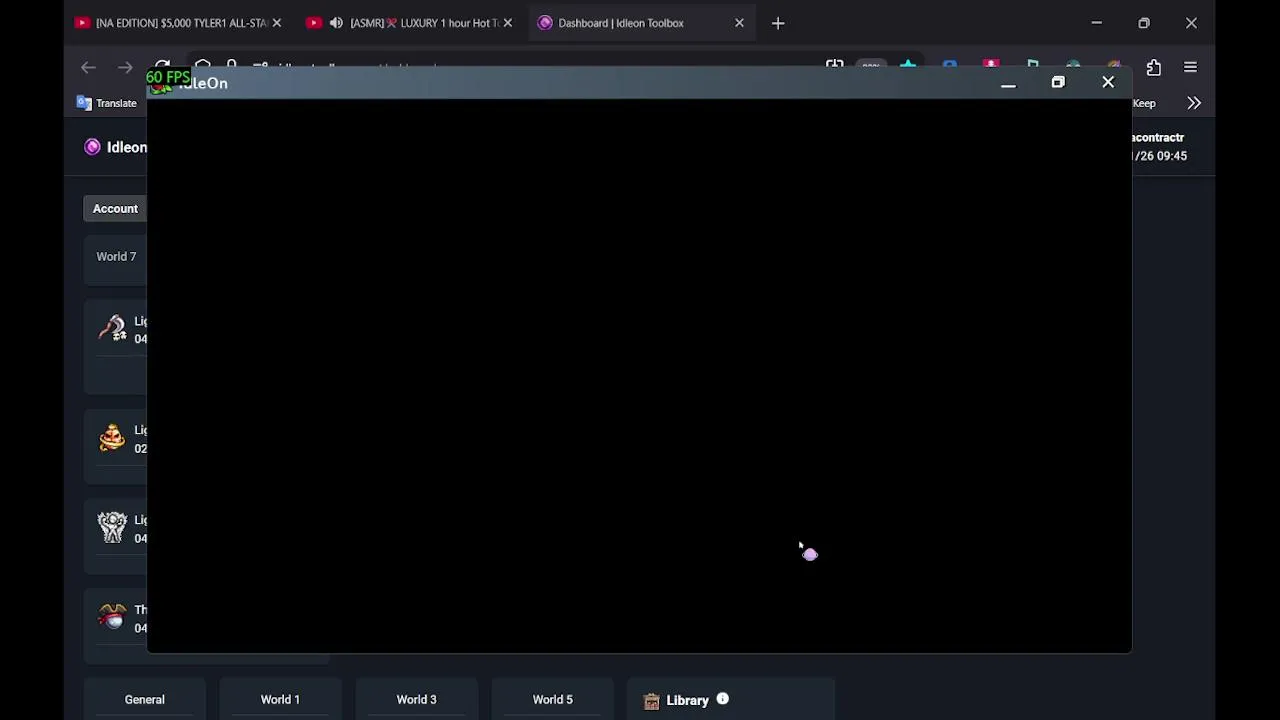Switch to the TYLER1 ALL-STAR YouTube tab
1280x720 pixels.
tap(170, 23)
